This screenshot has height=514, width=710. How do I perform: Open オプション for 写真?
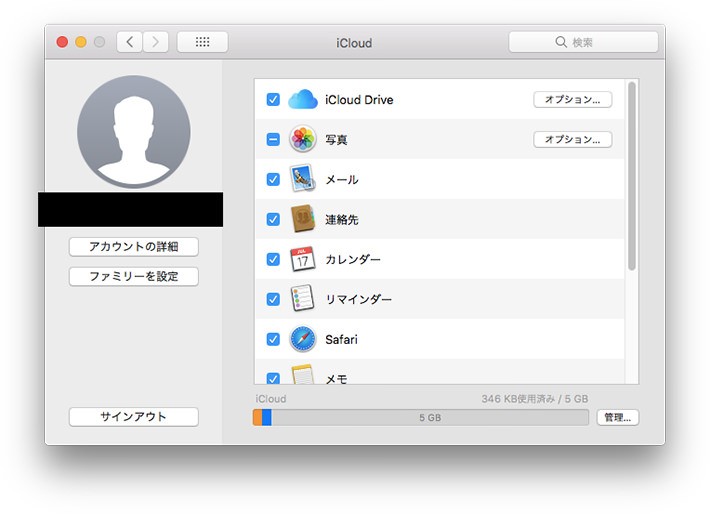tap(573, 139)
